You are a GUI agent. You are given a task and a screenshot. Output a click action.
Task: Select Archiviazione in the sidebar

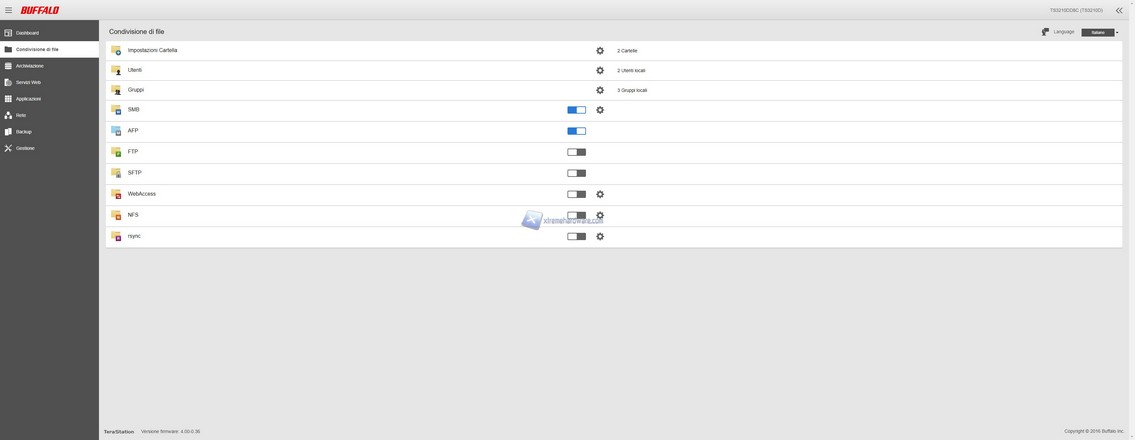tap(29, 66)
